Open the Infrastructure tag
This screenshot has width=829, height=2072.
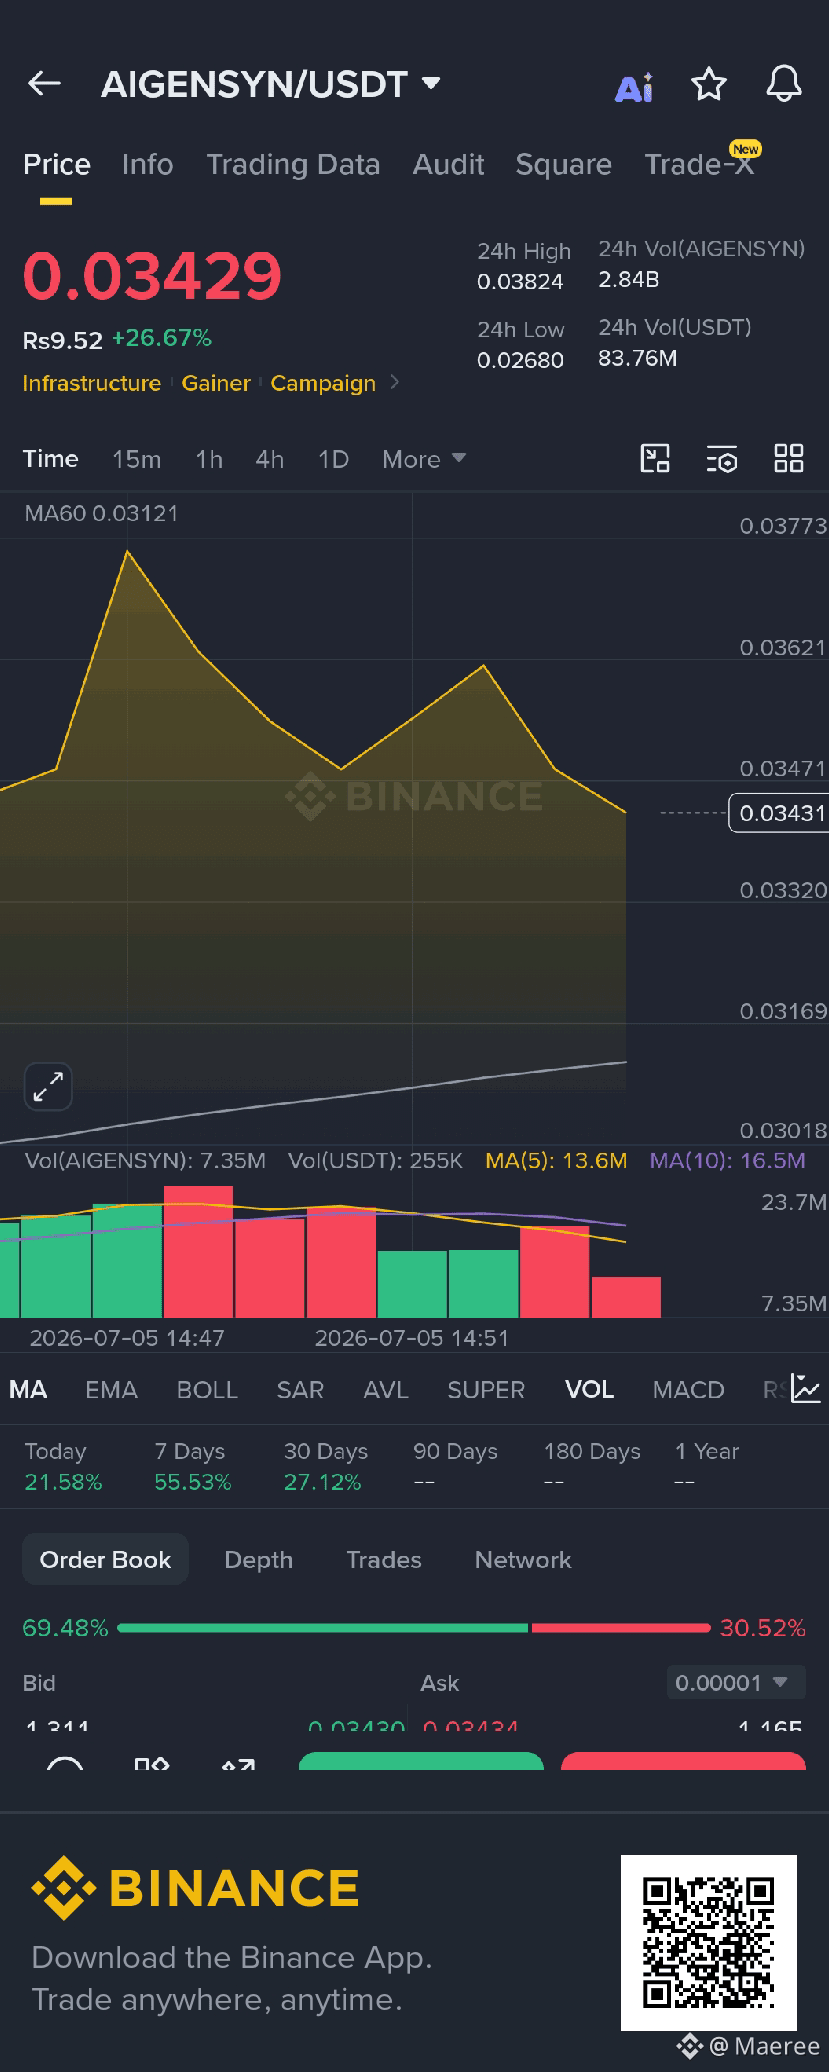tap(91, 383)
